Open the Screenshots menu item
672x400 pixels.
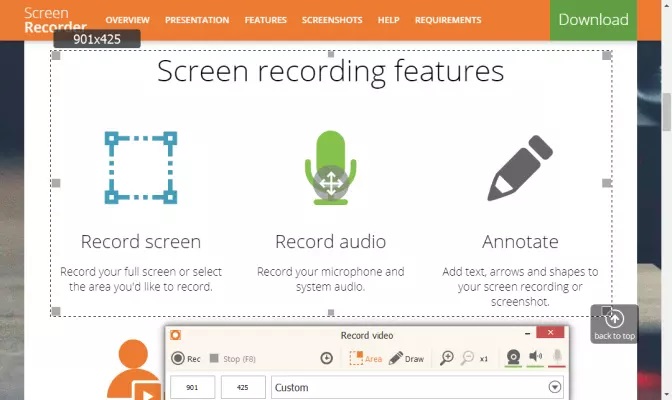click(x=332, y=20)
